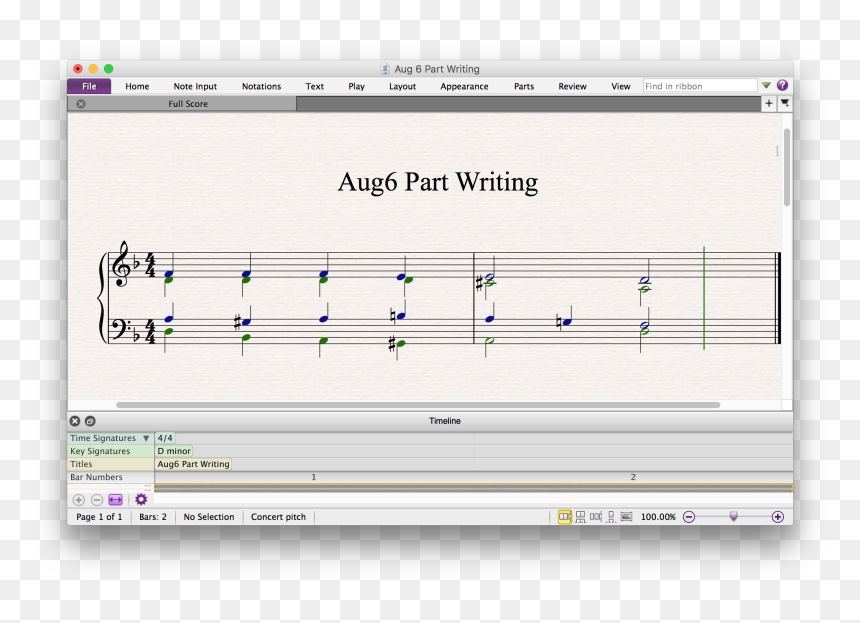Click the zoom slider handle
This screenshot has height=623, width=860.
click(733, 516)
